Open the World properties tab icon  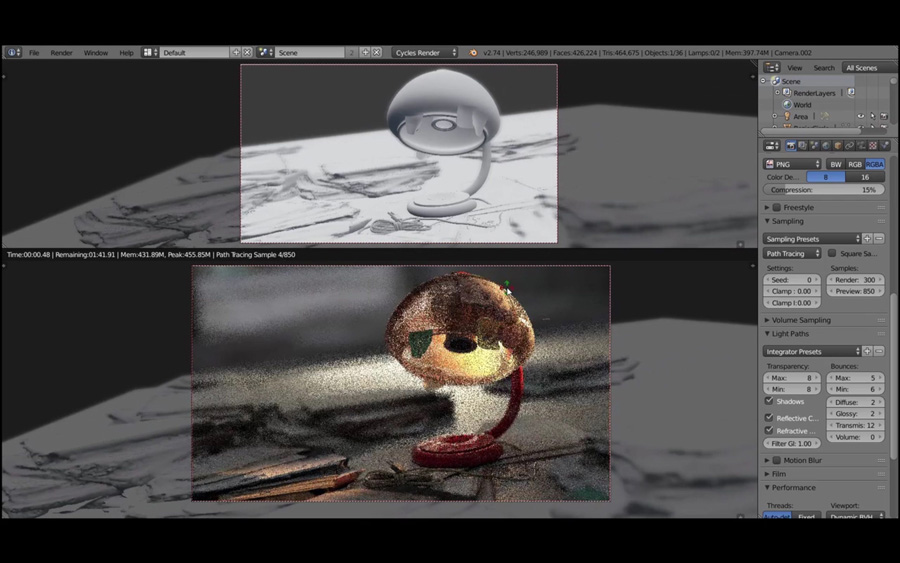tap(826, 146)
